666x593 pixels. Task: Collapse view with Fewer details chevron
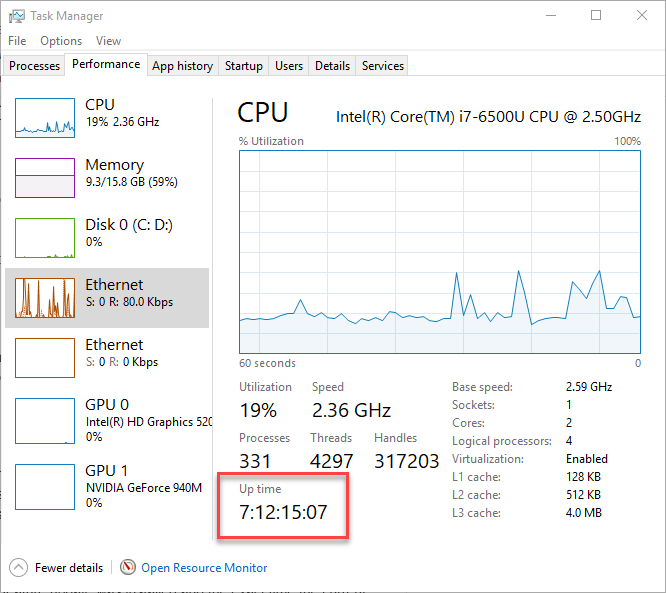[x=19, y=567]
